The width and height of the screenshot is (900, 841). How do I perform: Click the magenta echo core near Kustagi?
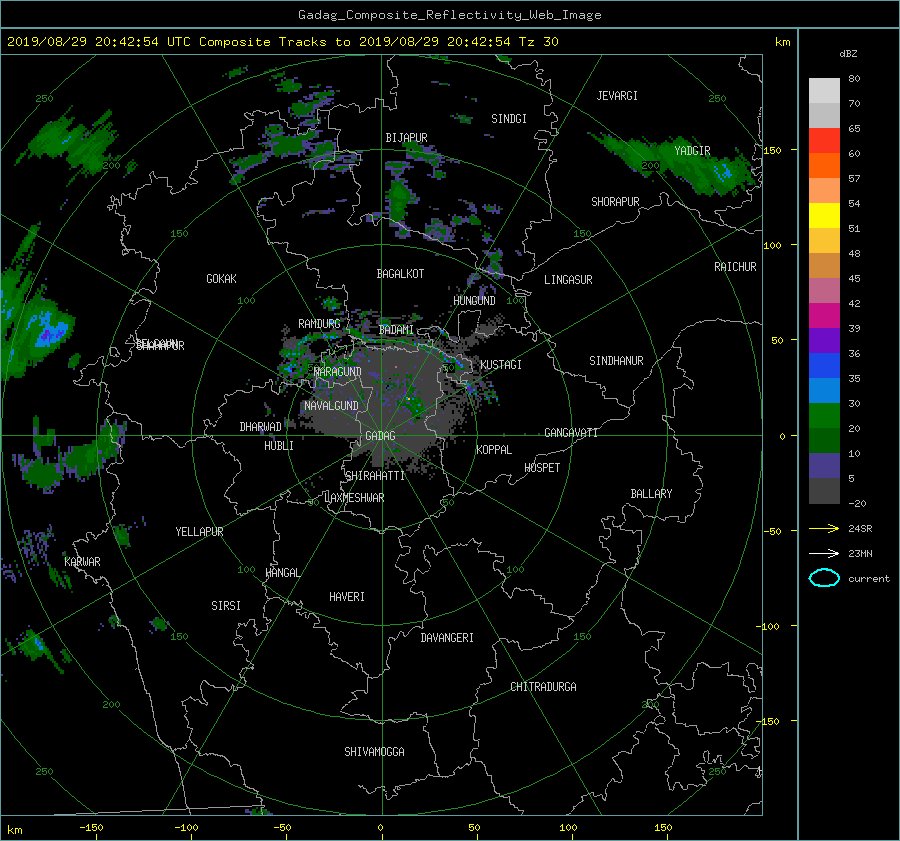coord(470,389)
